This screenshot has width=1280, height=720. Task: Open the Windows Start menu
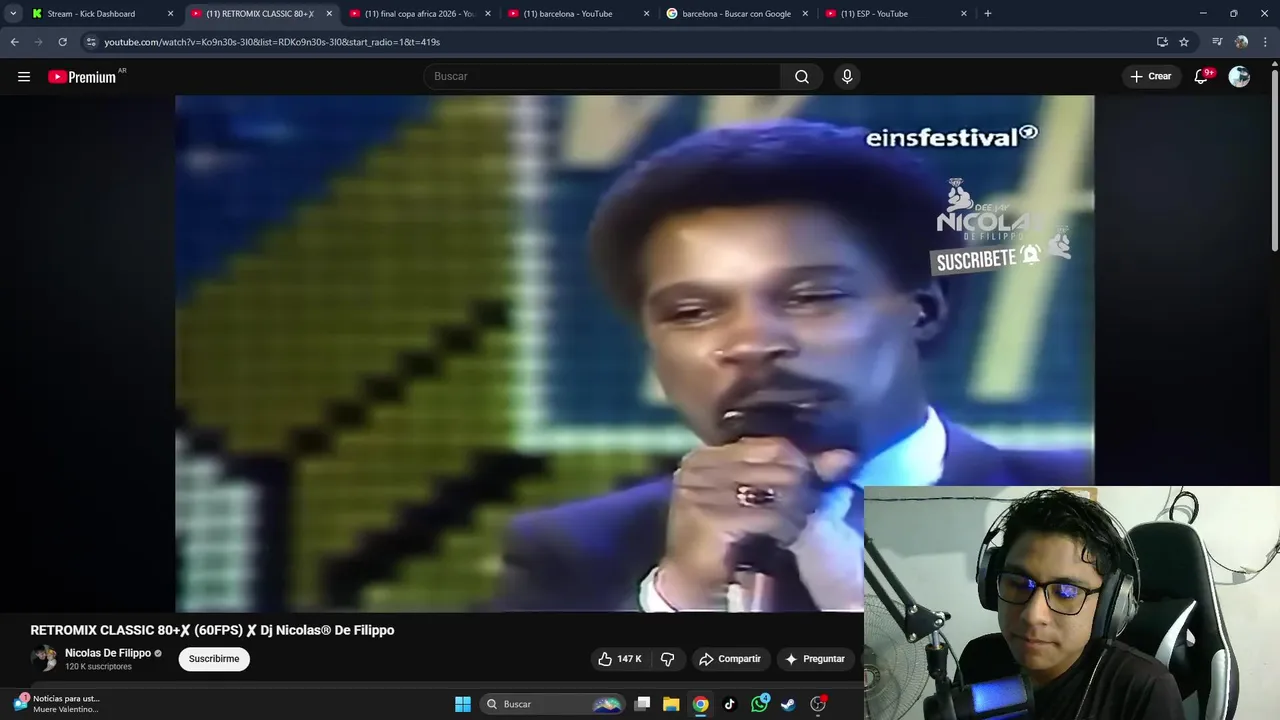[x=463, y=704]
